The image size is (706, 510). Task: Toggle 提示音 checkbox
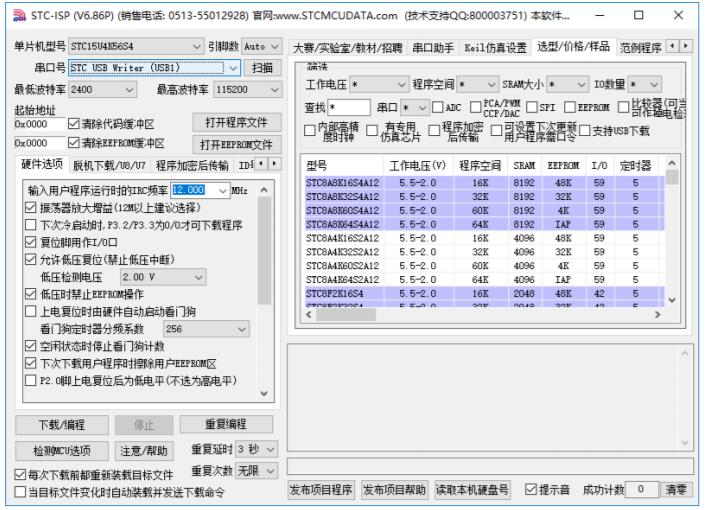(531, 489)
